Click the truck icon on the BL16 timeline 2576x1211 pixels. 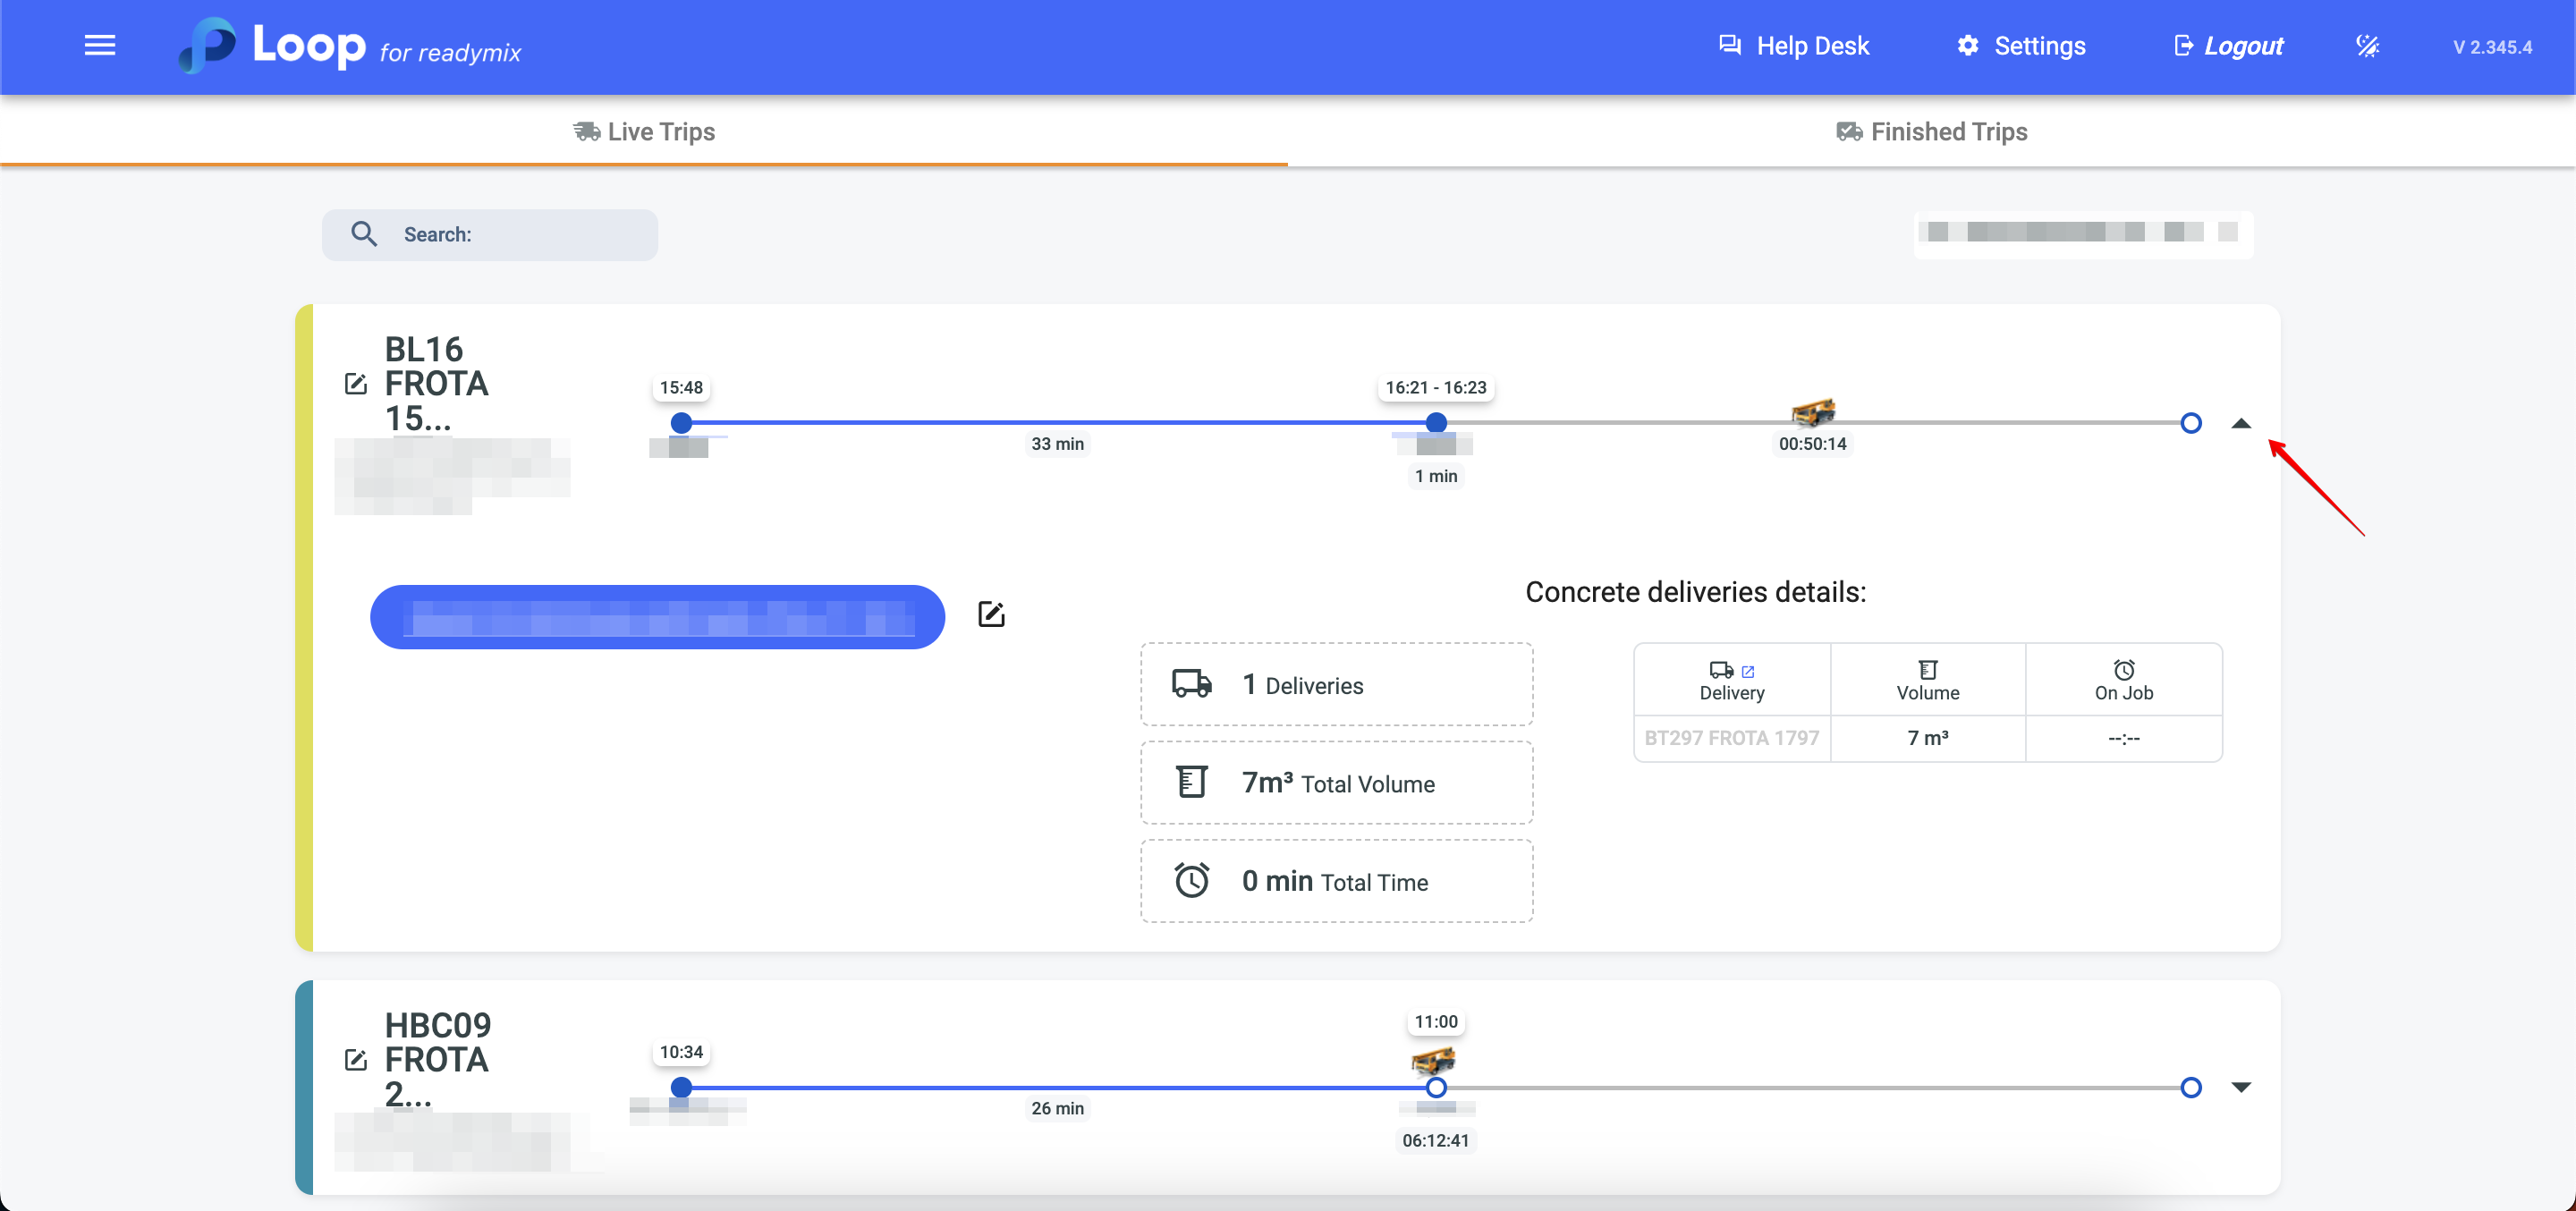(x=1812, y=411)
